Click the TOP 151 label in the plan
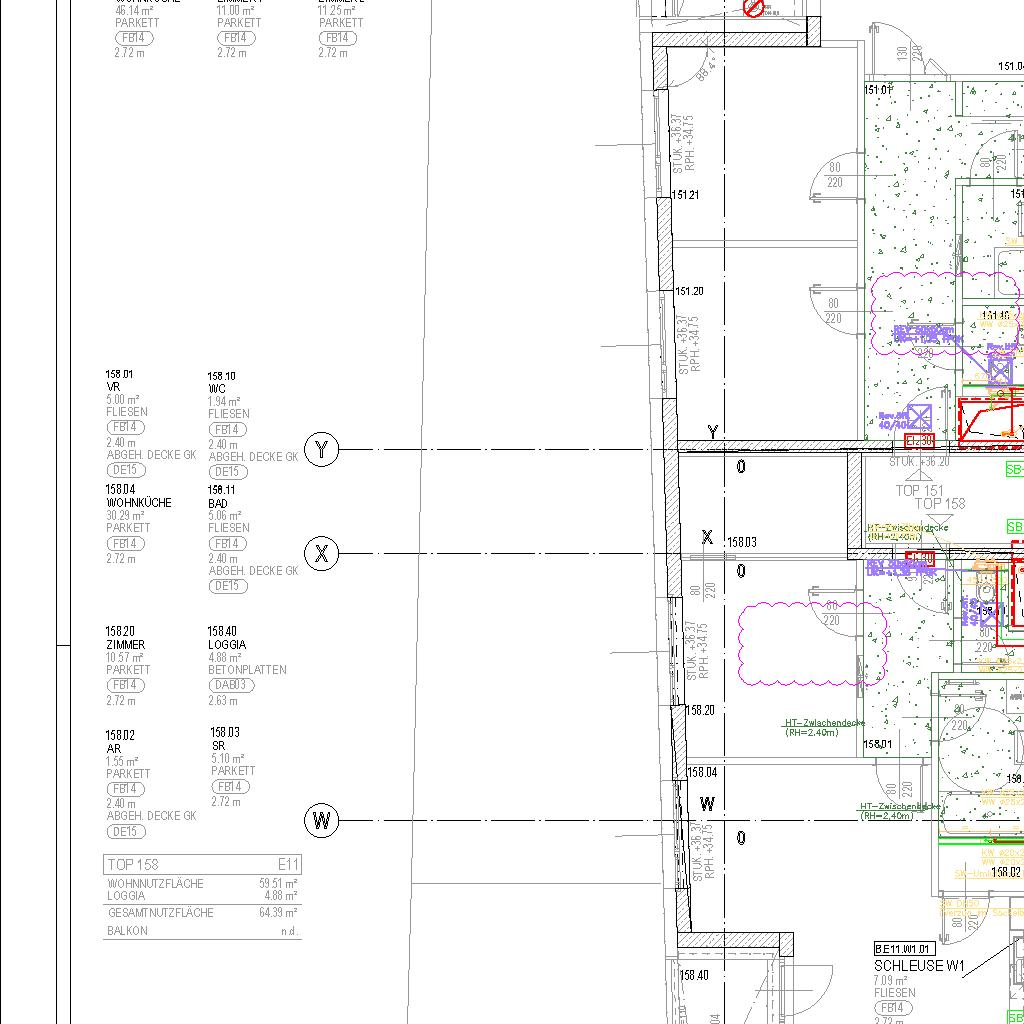Screen dimensions: 1024x1024 click(918, 490)
